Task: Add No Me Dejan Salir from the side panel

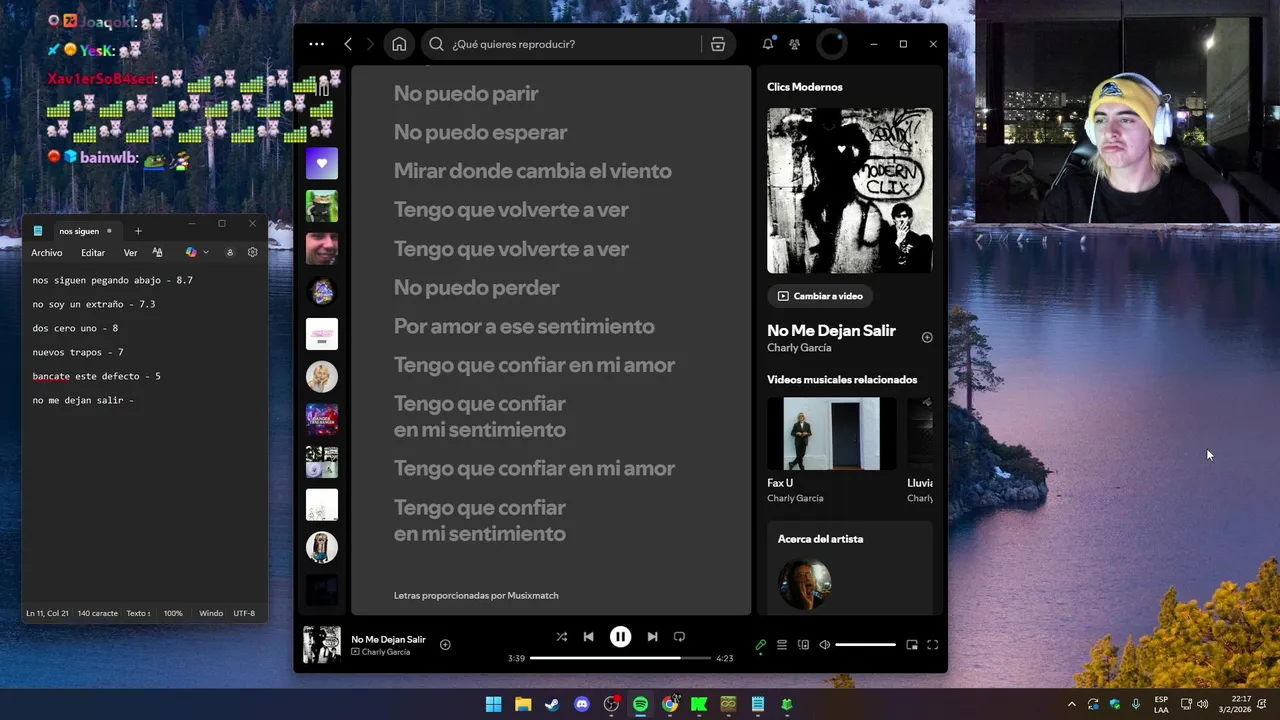Action: [x=927, y=338]
